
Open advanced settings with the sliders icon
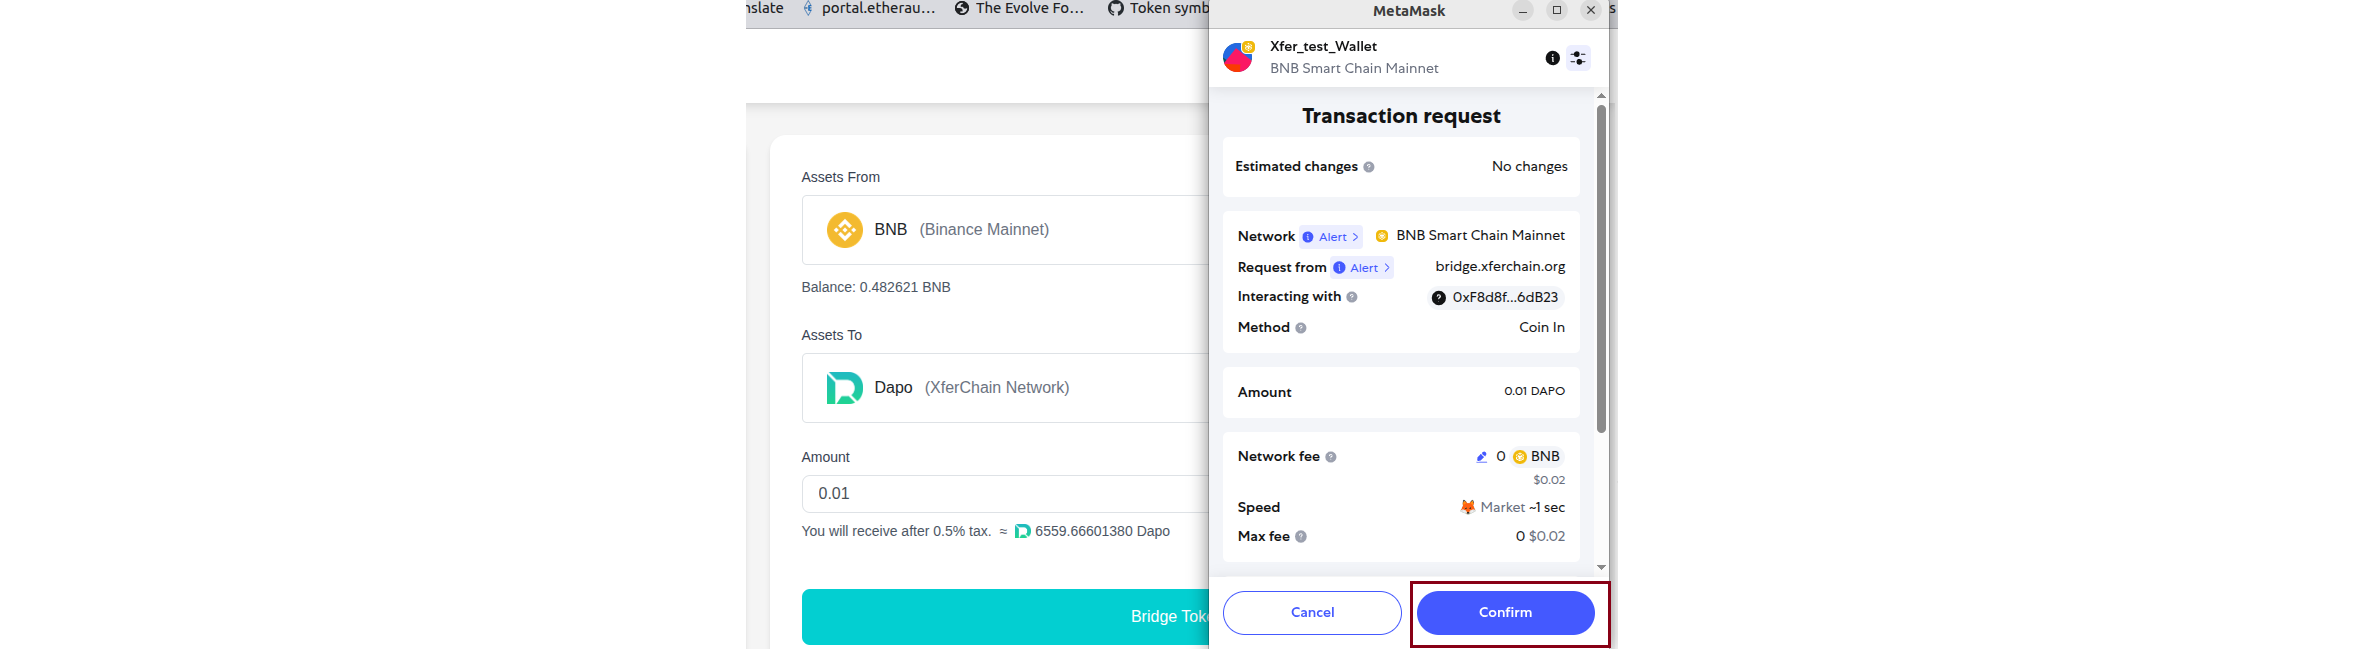(x=1578, y=58)
